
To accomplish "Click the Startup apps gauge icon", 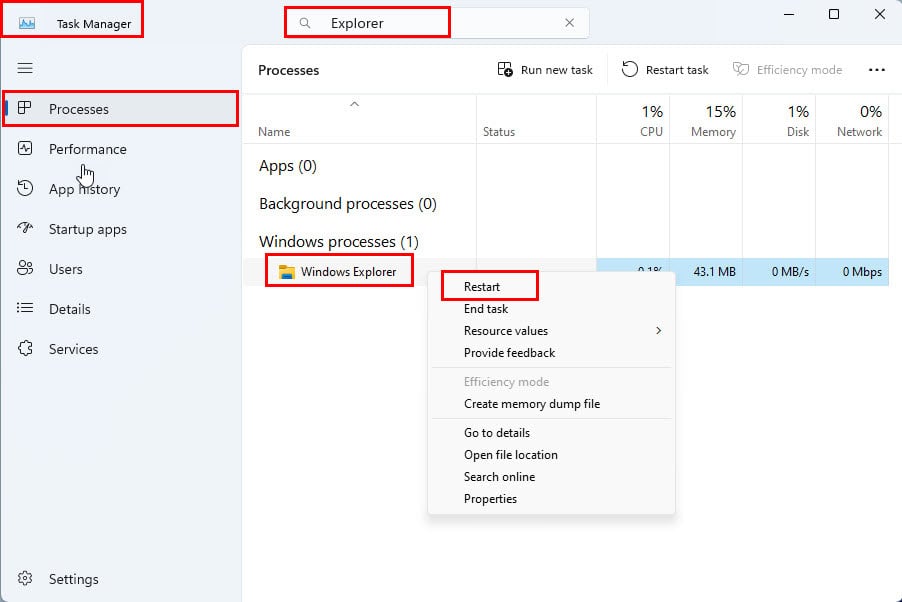I will click(25, 228).
